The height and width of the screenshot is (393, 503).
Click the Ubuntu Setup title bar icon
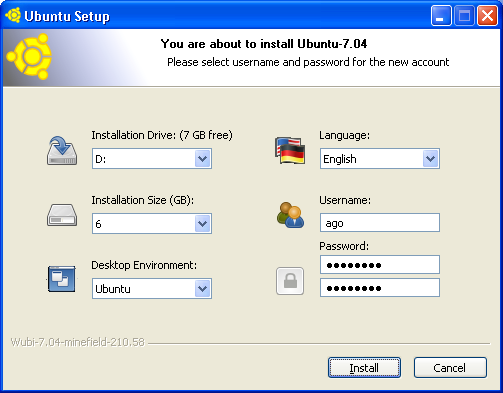(13, 15)
